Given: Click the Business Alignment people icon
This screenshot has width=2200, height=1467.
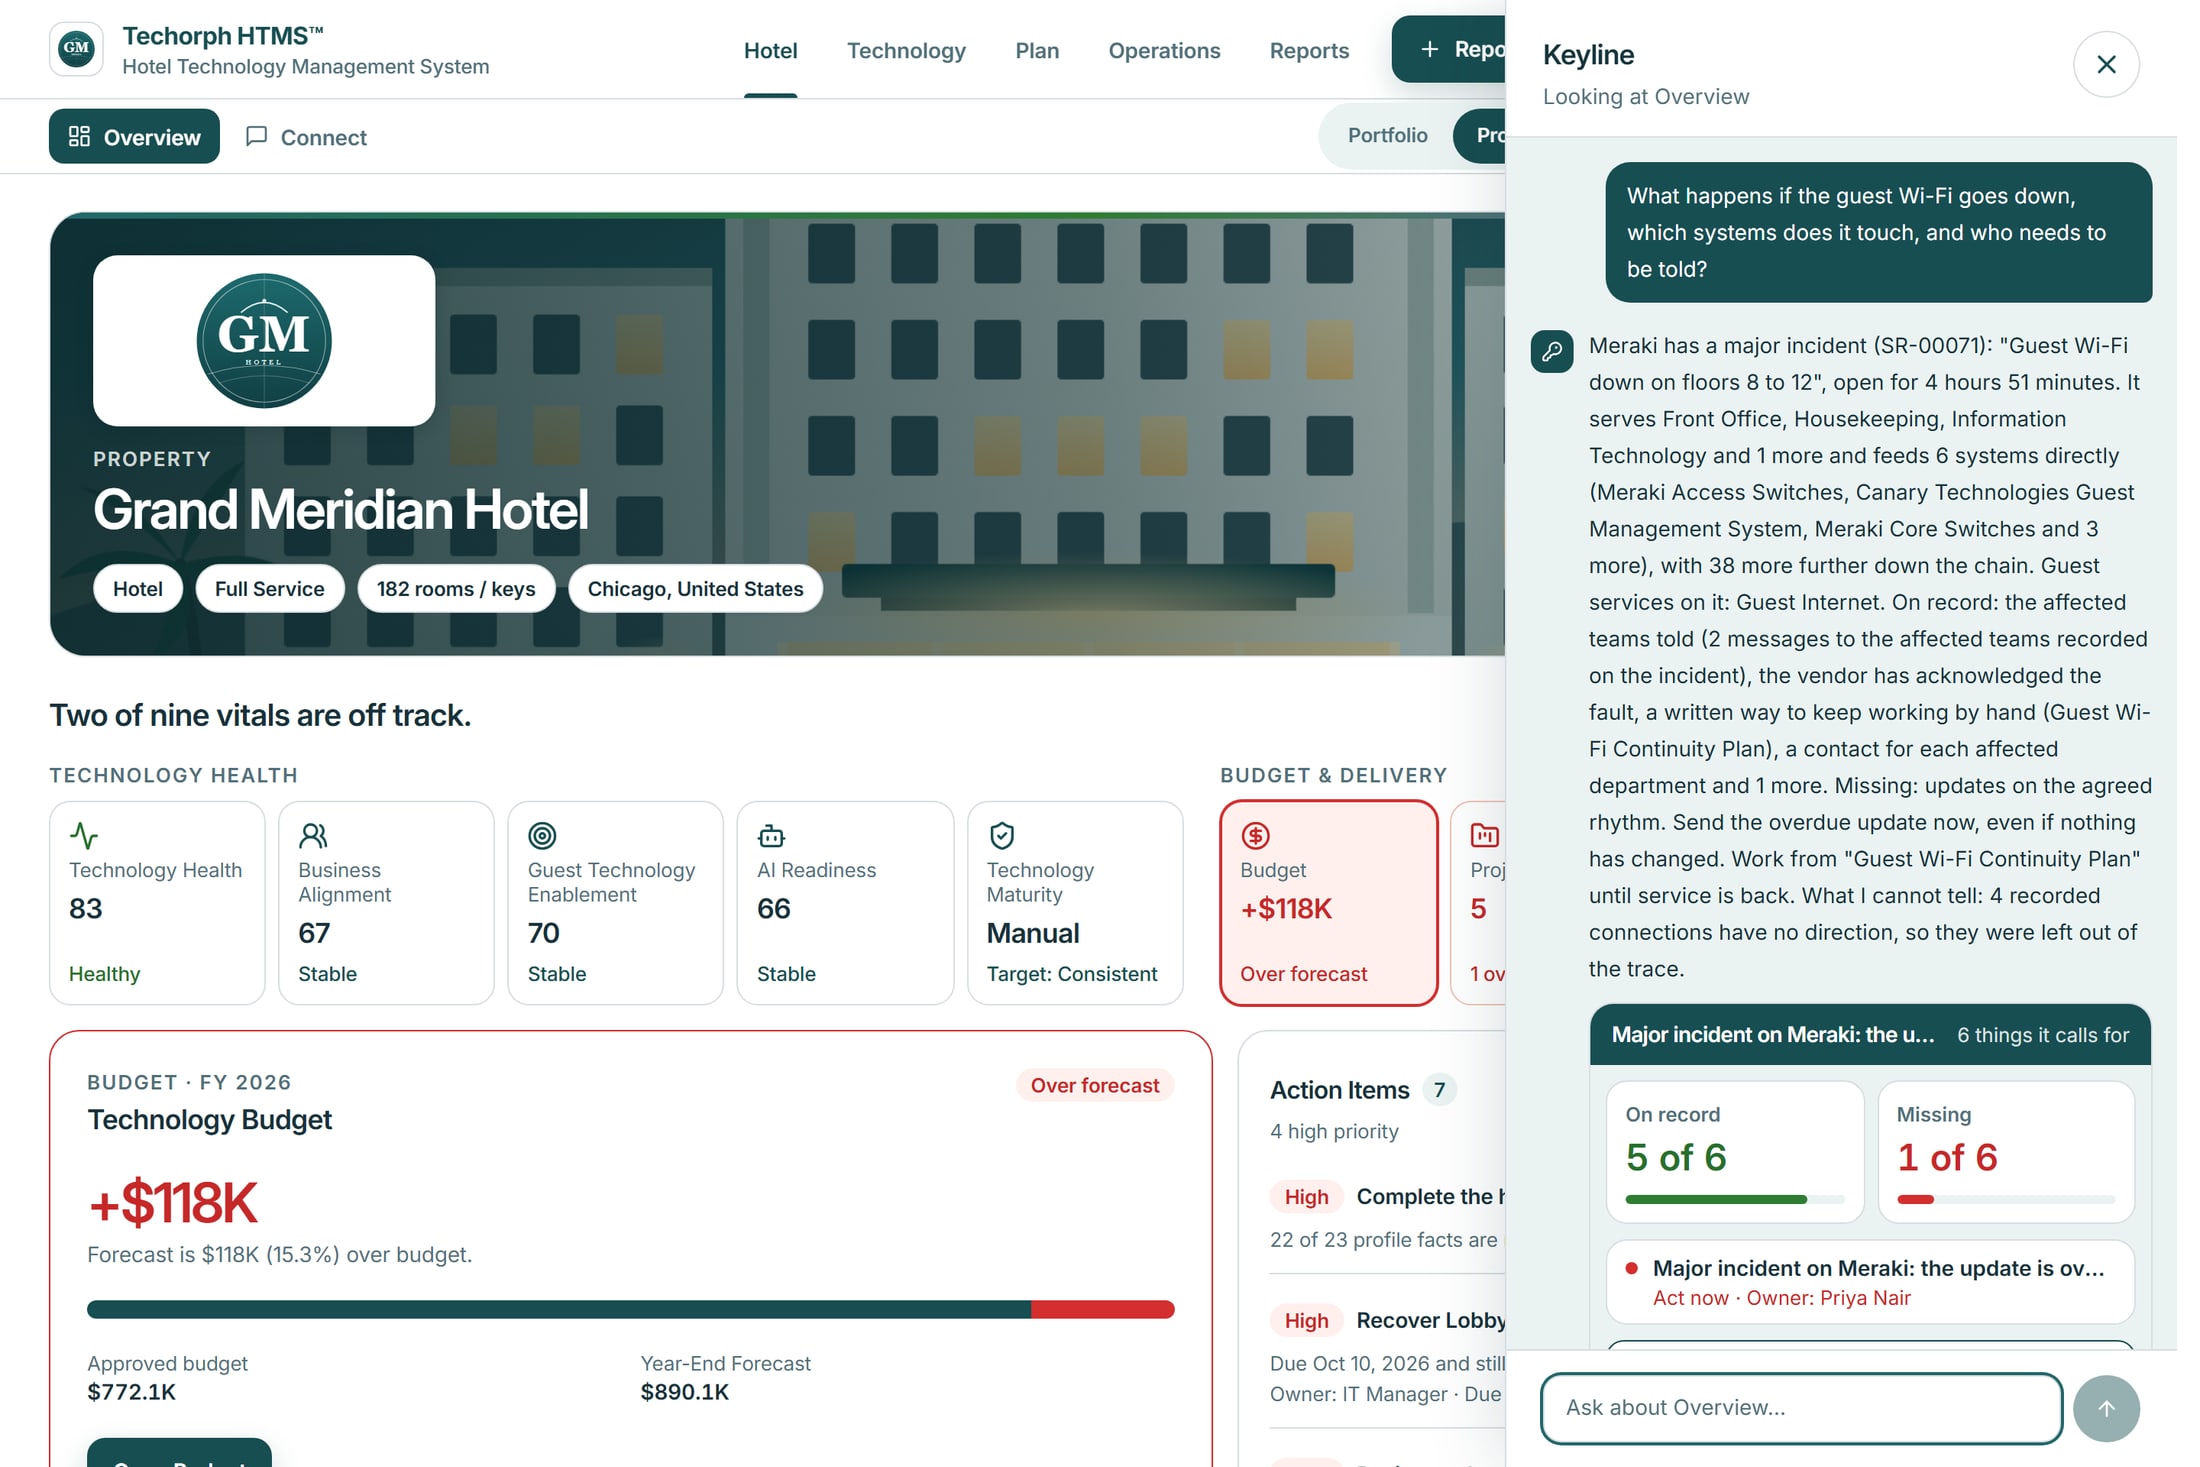Looking at the screenshot, I should coord(313,835).
